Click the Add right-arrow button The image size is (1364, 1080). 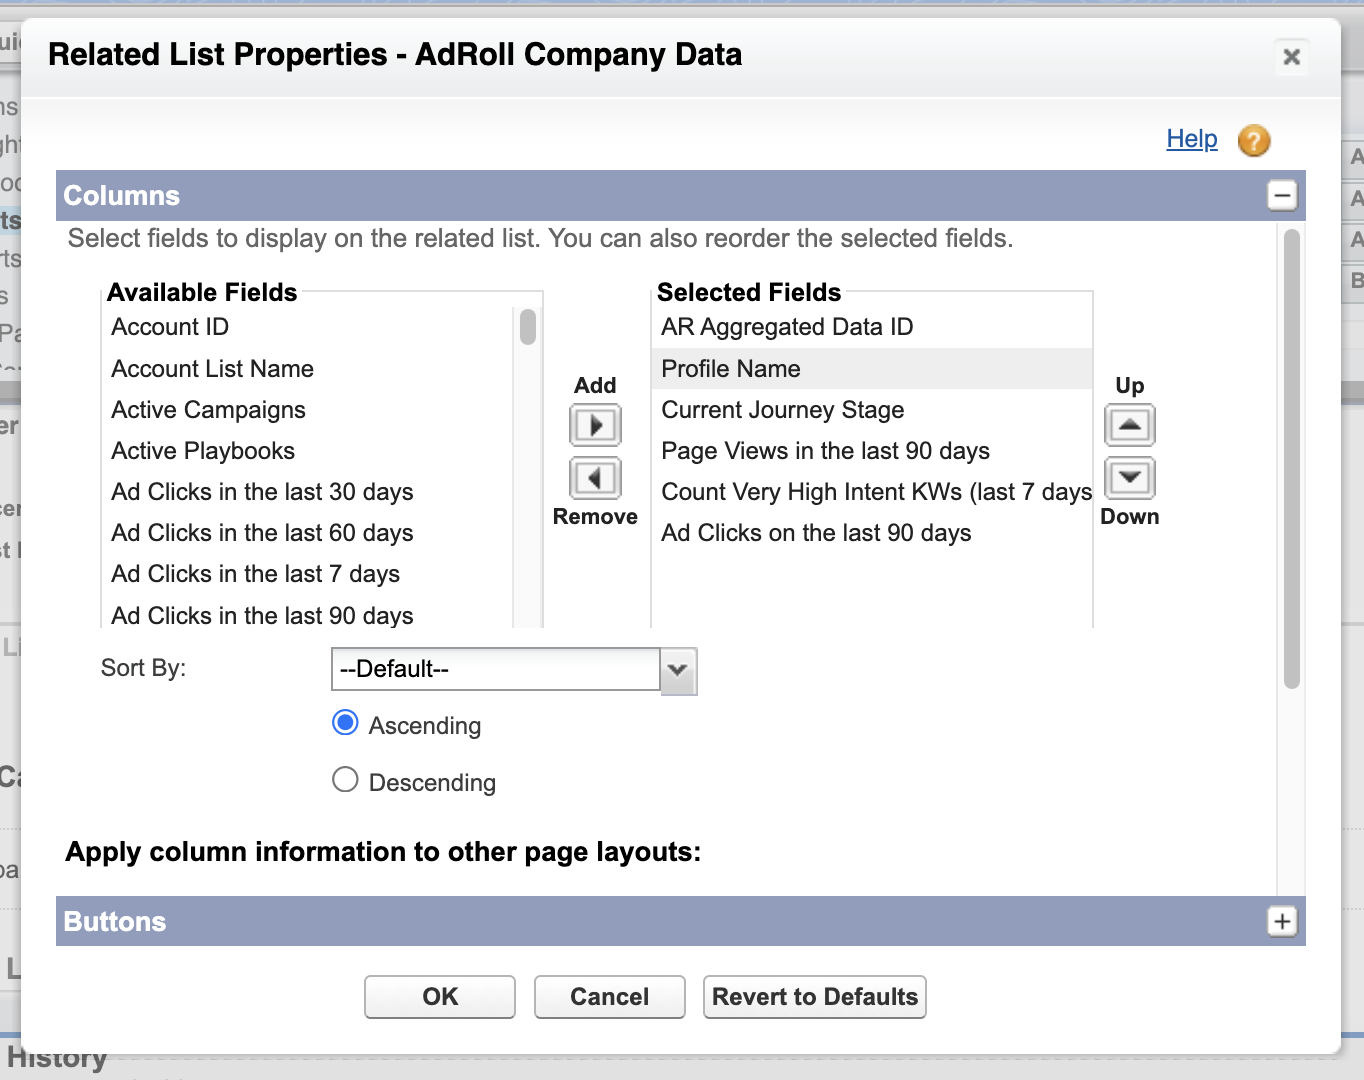click(x=595, y=425)
